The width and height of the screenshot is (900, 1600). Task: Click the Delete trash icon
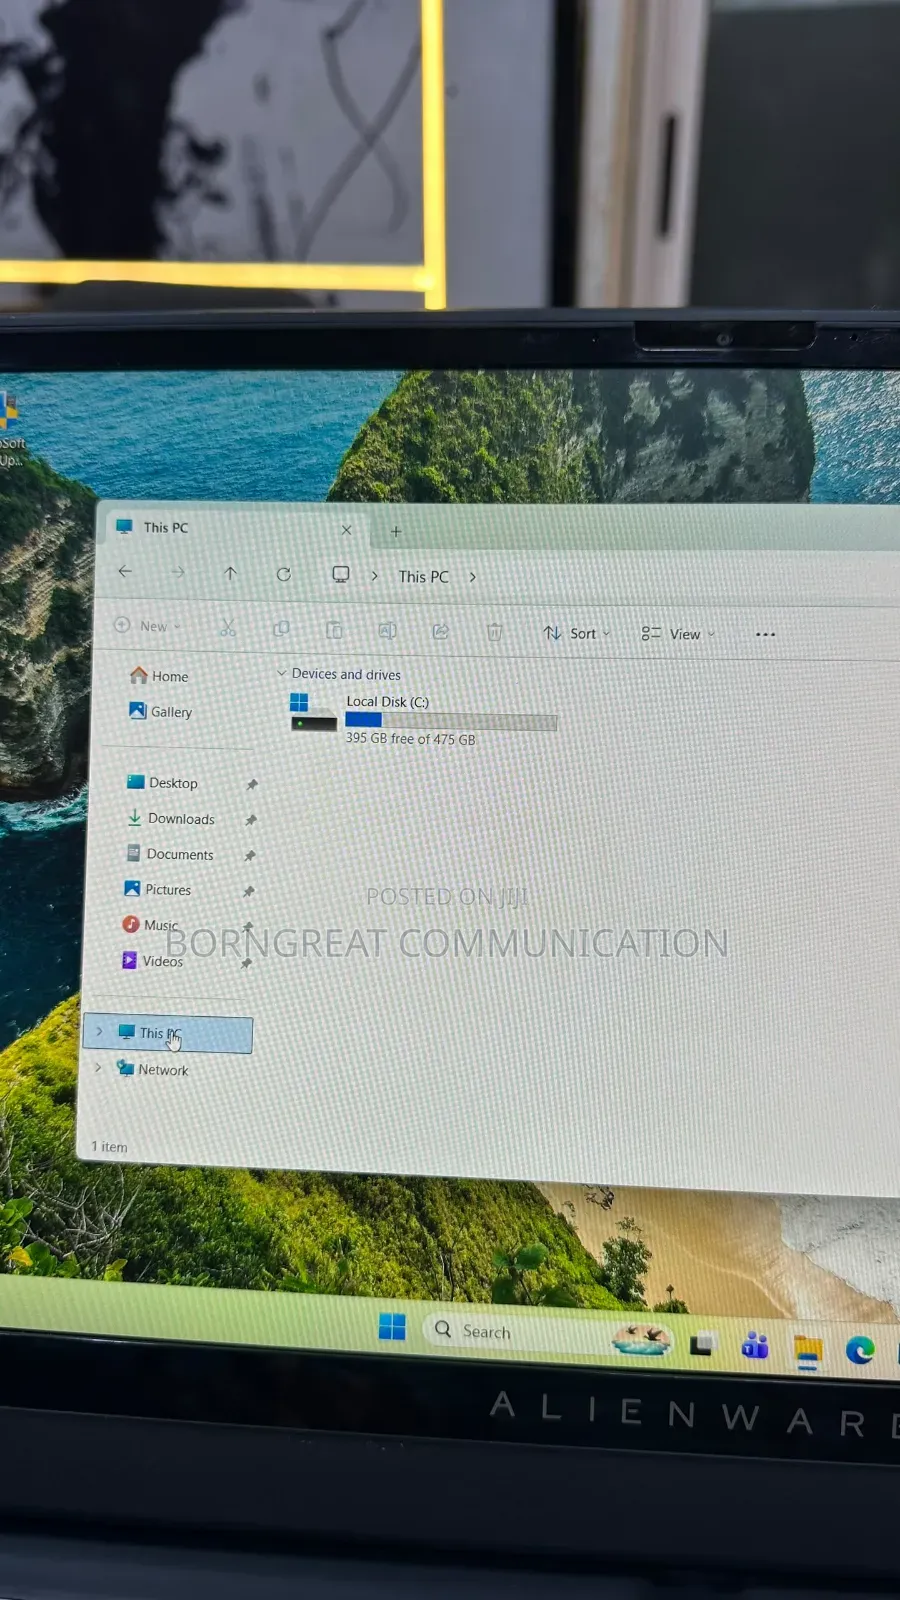[x=494, y=632]
